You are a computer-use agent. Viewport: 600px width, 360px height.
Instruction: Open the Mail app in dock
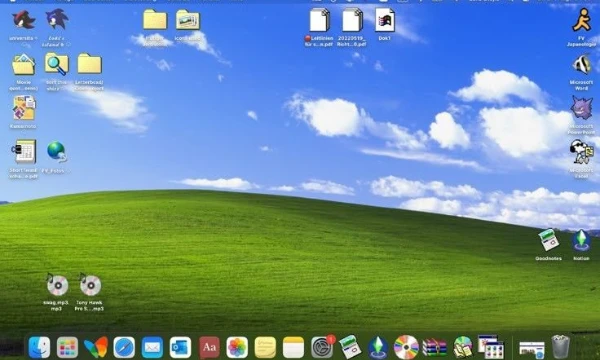(152, 347)
